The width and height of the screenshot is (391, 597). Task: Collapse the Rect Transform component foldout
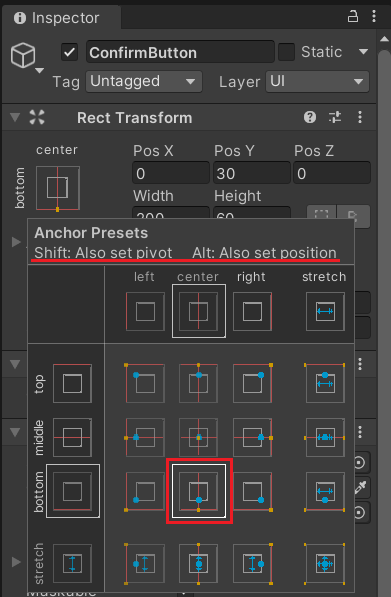click(x=15, y=117)
